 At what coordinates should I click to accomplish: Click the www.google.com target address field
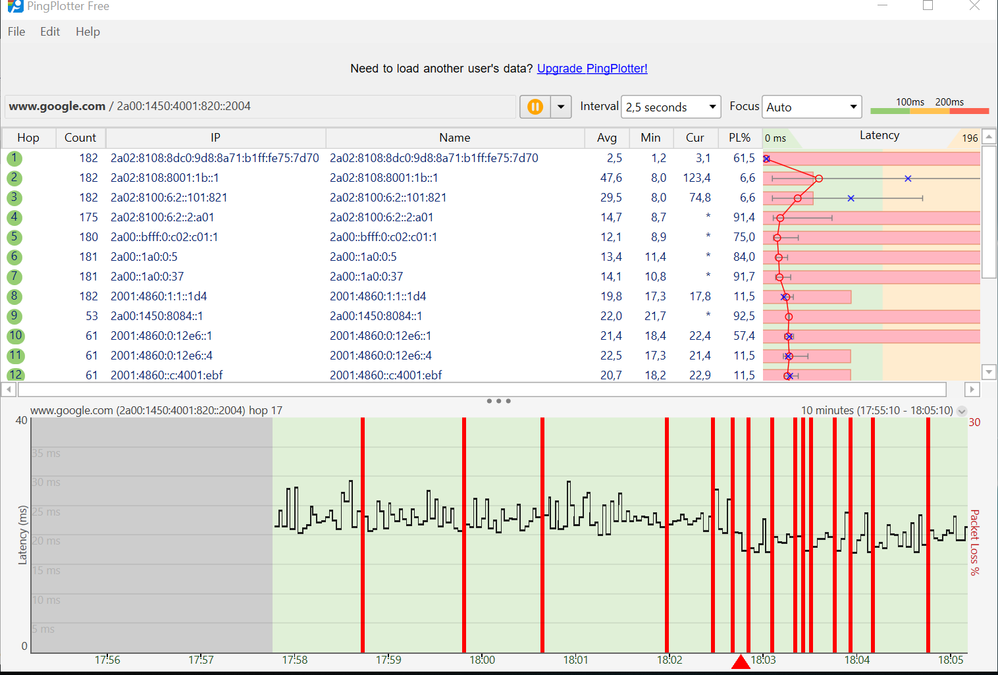tap(260, 107)
